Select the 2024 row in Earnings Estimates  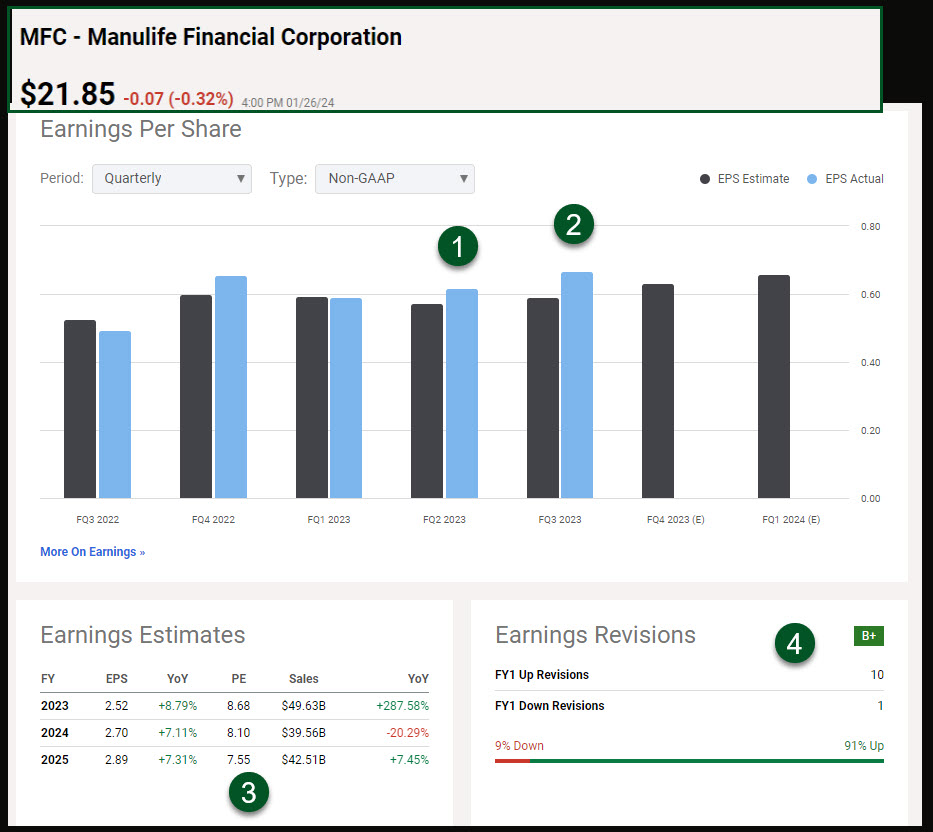pos(234,732)
